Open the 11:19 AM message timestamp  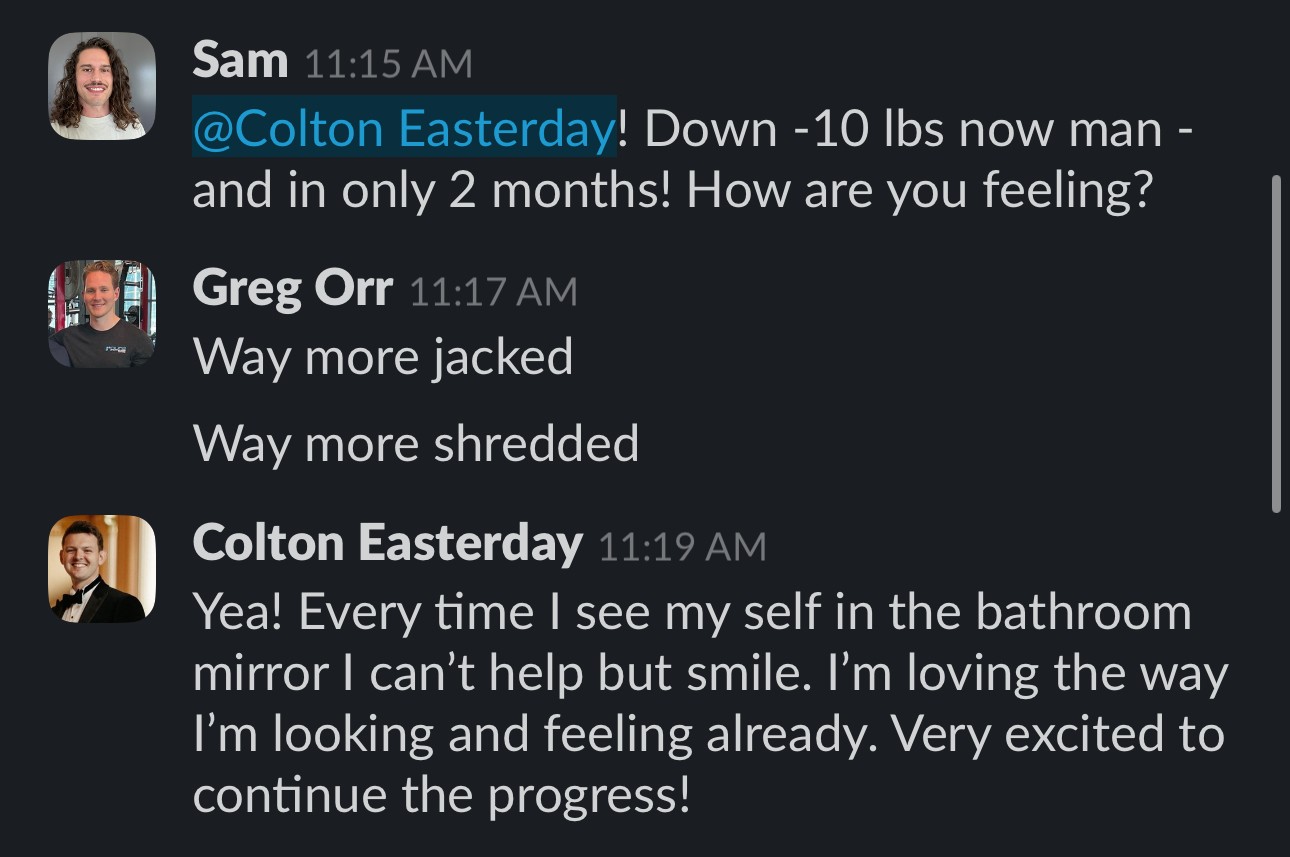coord(682,547)
